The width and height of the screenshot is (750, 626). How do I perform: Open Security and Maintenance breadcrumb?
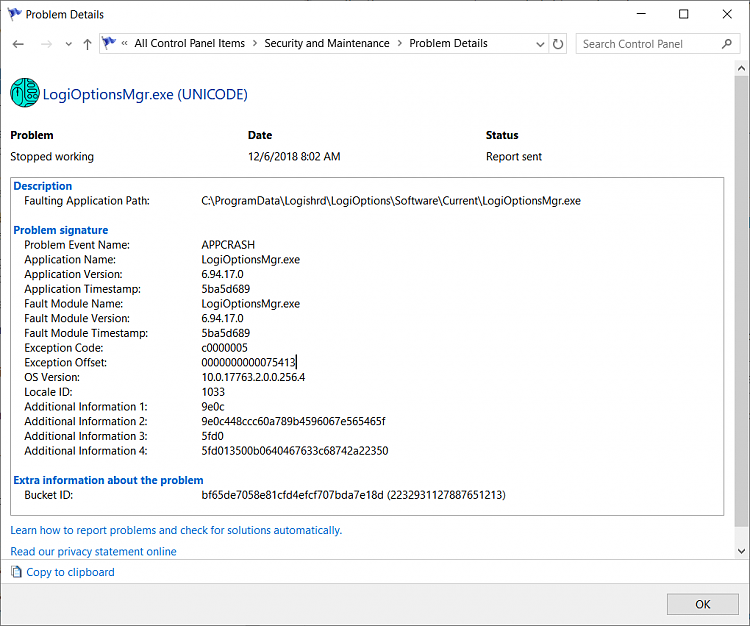pyautogui.click(x=327, y=44)
